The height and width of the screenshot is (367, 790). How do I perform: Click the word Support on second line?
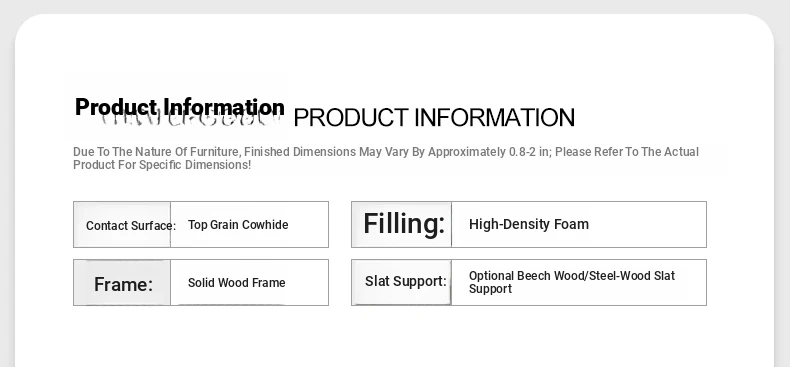[x=490, y=289]
